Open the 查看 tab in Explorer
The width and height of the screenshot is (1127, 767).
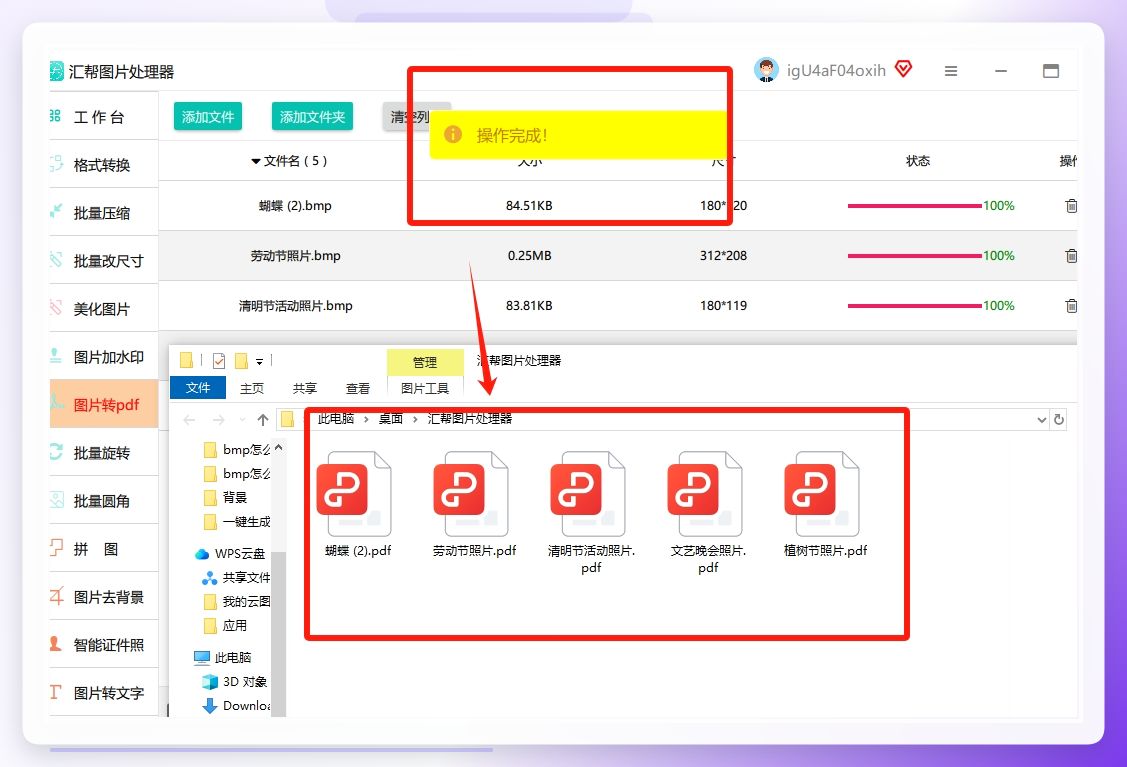point(358,388)
